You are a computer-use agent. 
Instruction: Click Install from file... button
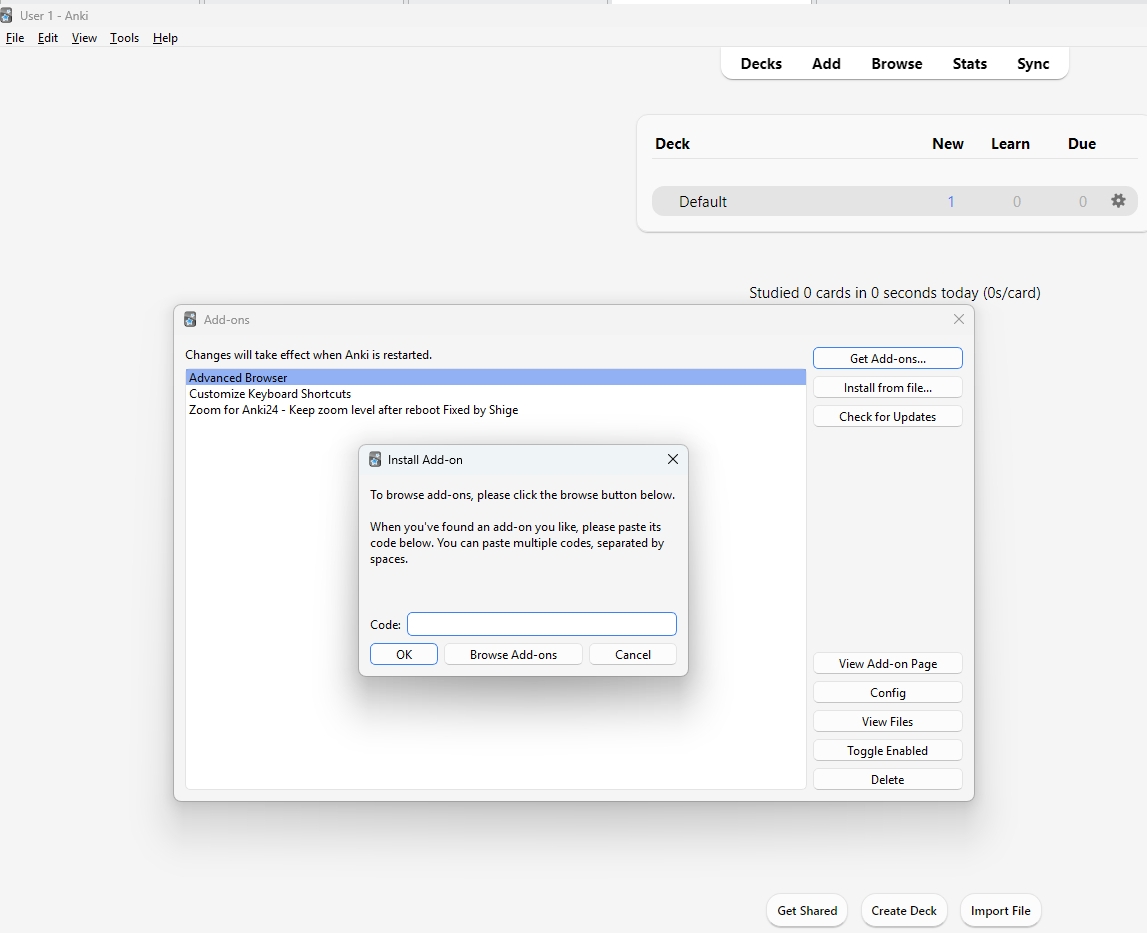click(x=887, y=388)
